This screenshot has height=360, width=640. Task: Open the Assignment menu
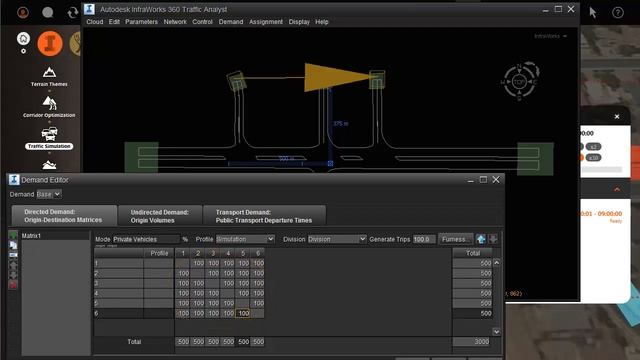pyautogui.click(x=266, y=22)
